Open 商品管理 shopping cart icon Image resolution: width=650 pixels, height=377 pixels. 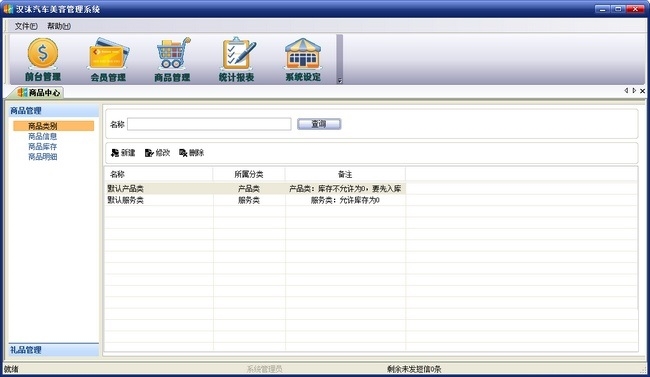(173, 53)
